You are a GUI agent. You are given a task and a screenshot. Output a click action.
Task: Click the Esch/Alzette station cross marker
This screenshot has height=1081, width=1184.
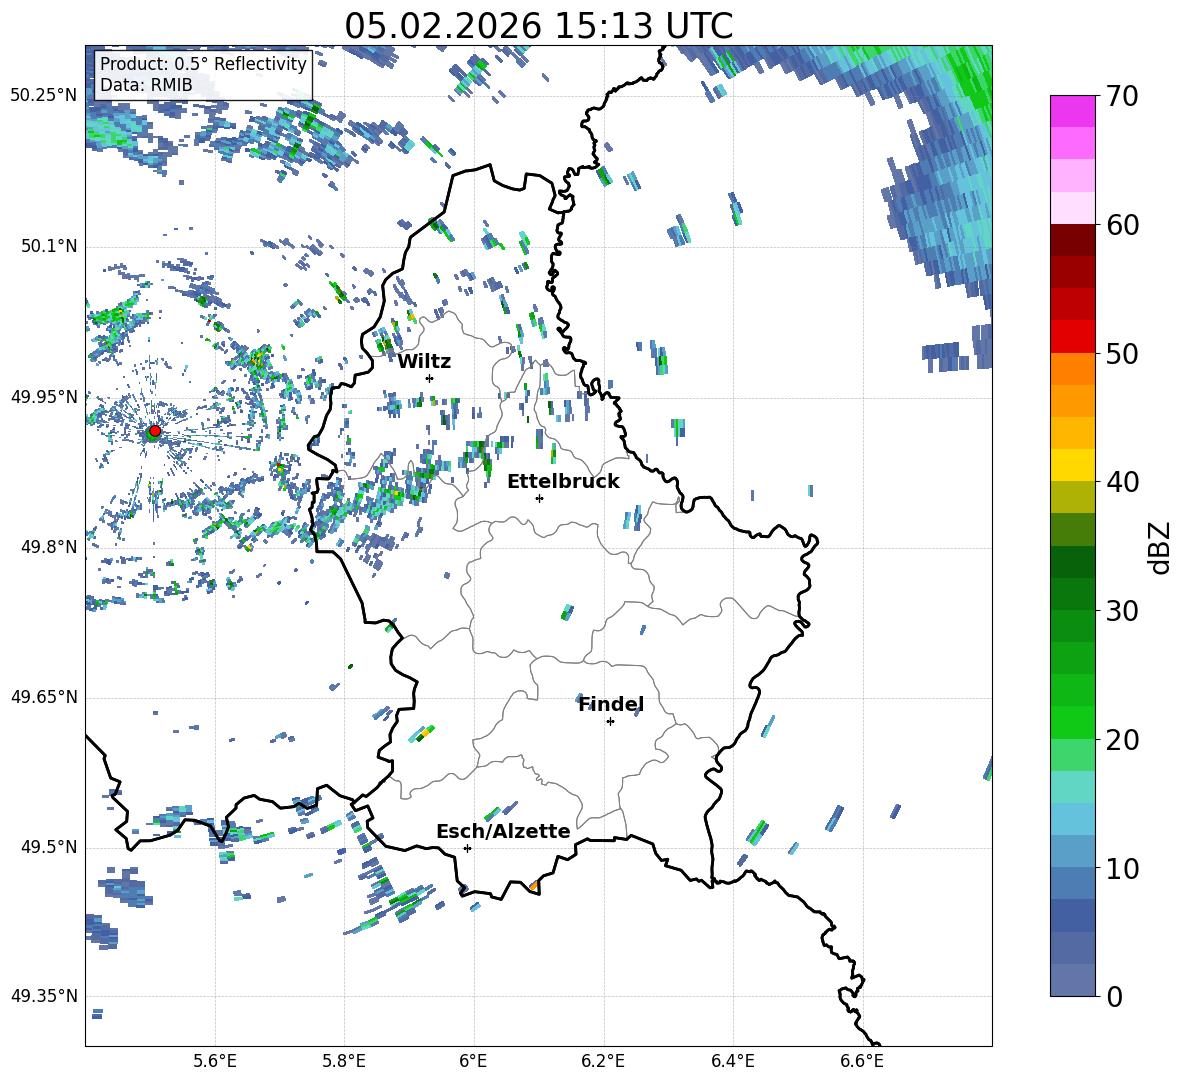pos(467,848)
